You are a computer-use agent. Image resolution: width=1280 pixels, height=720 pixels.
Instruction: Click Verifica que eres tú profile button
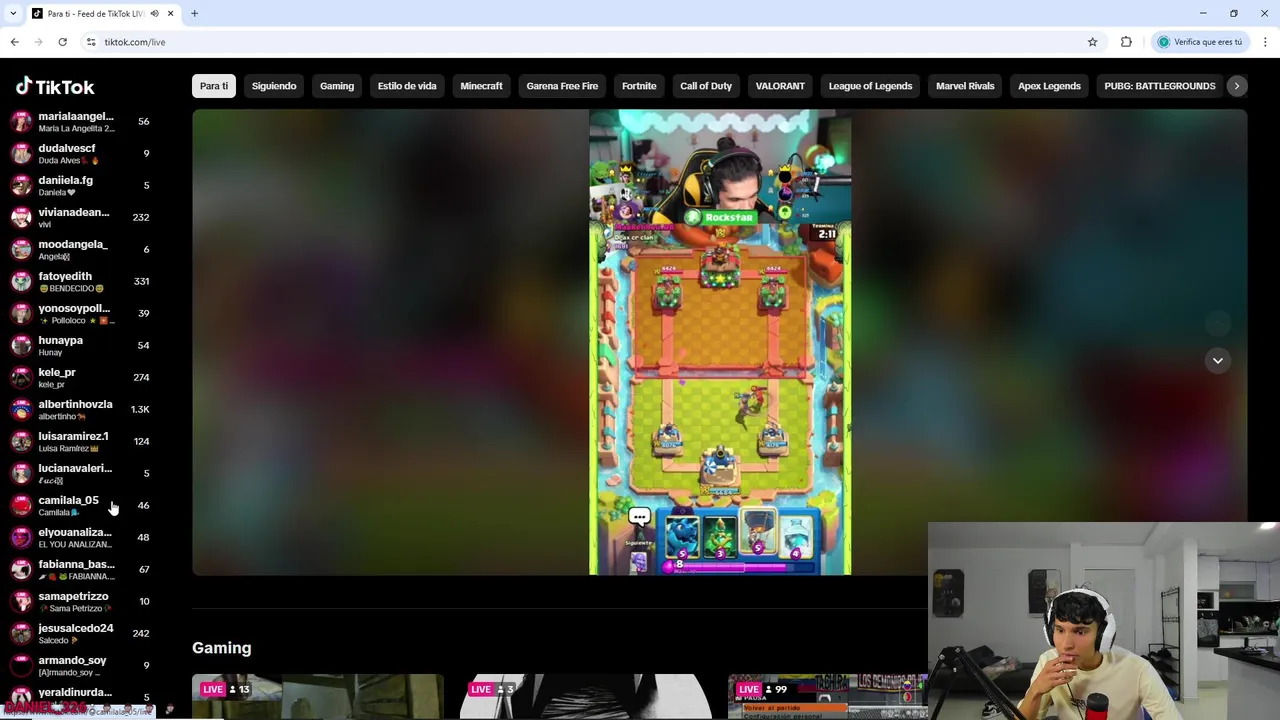[x=1200, y=42]
